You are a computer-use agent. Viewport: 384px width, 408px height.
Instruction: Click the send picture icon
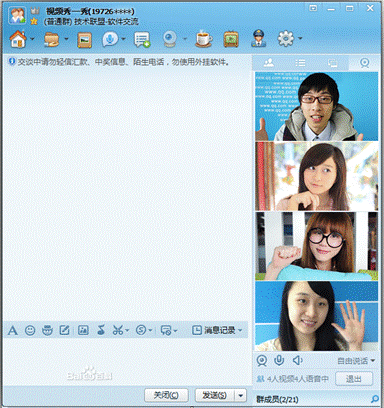83,330
